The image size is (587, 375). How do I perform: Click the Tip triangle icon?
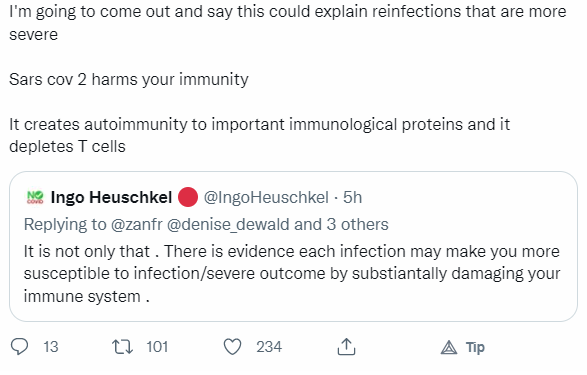(449, 348)
